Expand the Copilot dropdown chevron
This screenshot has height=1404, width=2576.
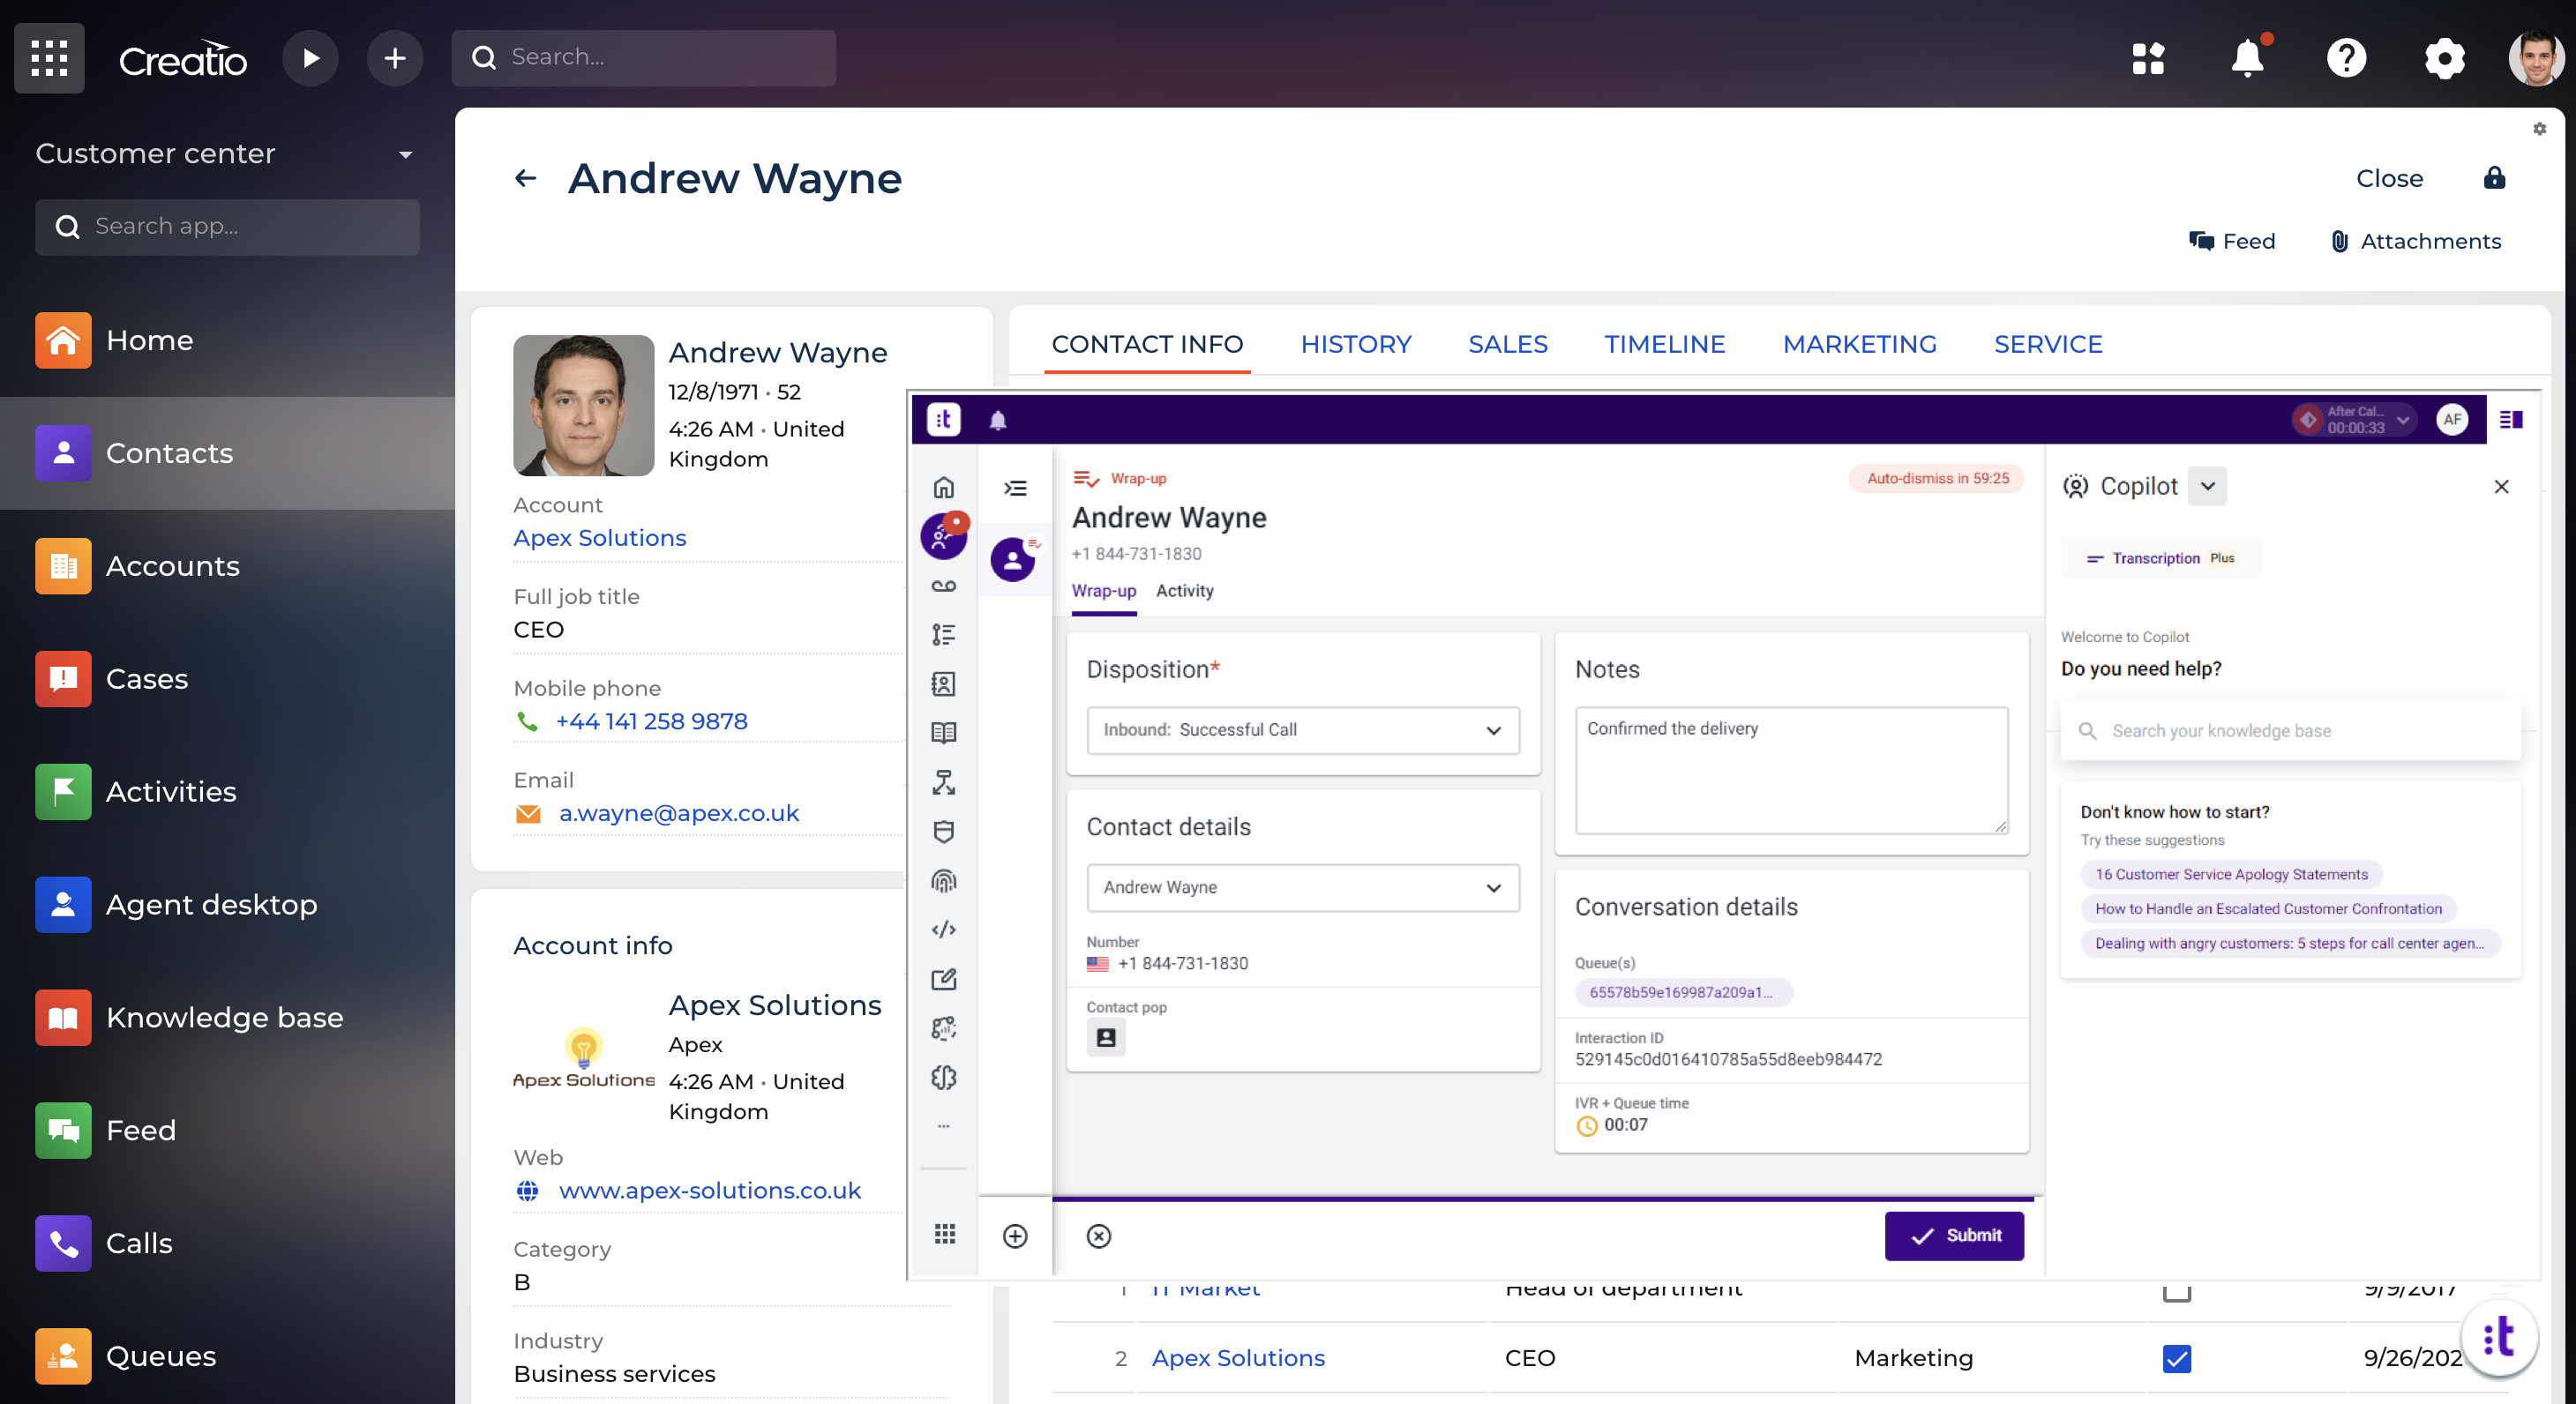pyautogui.click(x=2207, y=486)
